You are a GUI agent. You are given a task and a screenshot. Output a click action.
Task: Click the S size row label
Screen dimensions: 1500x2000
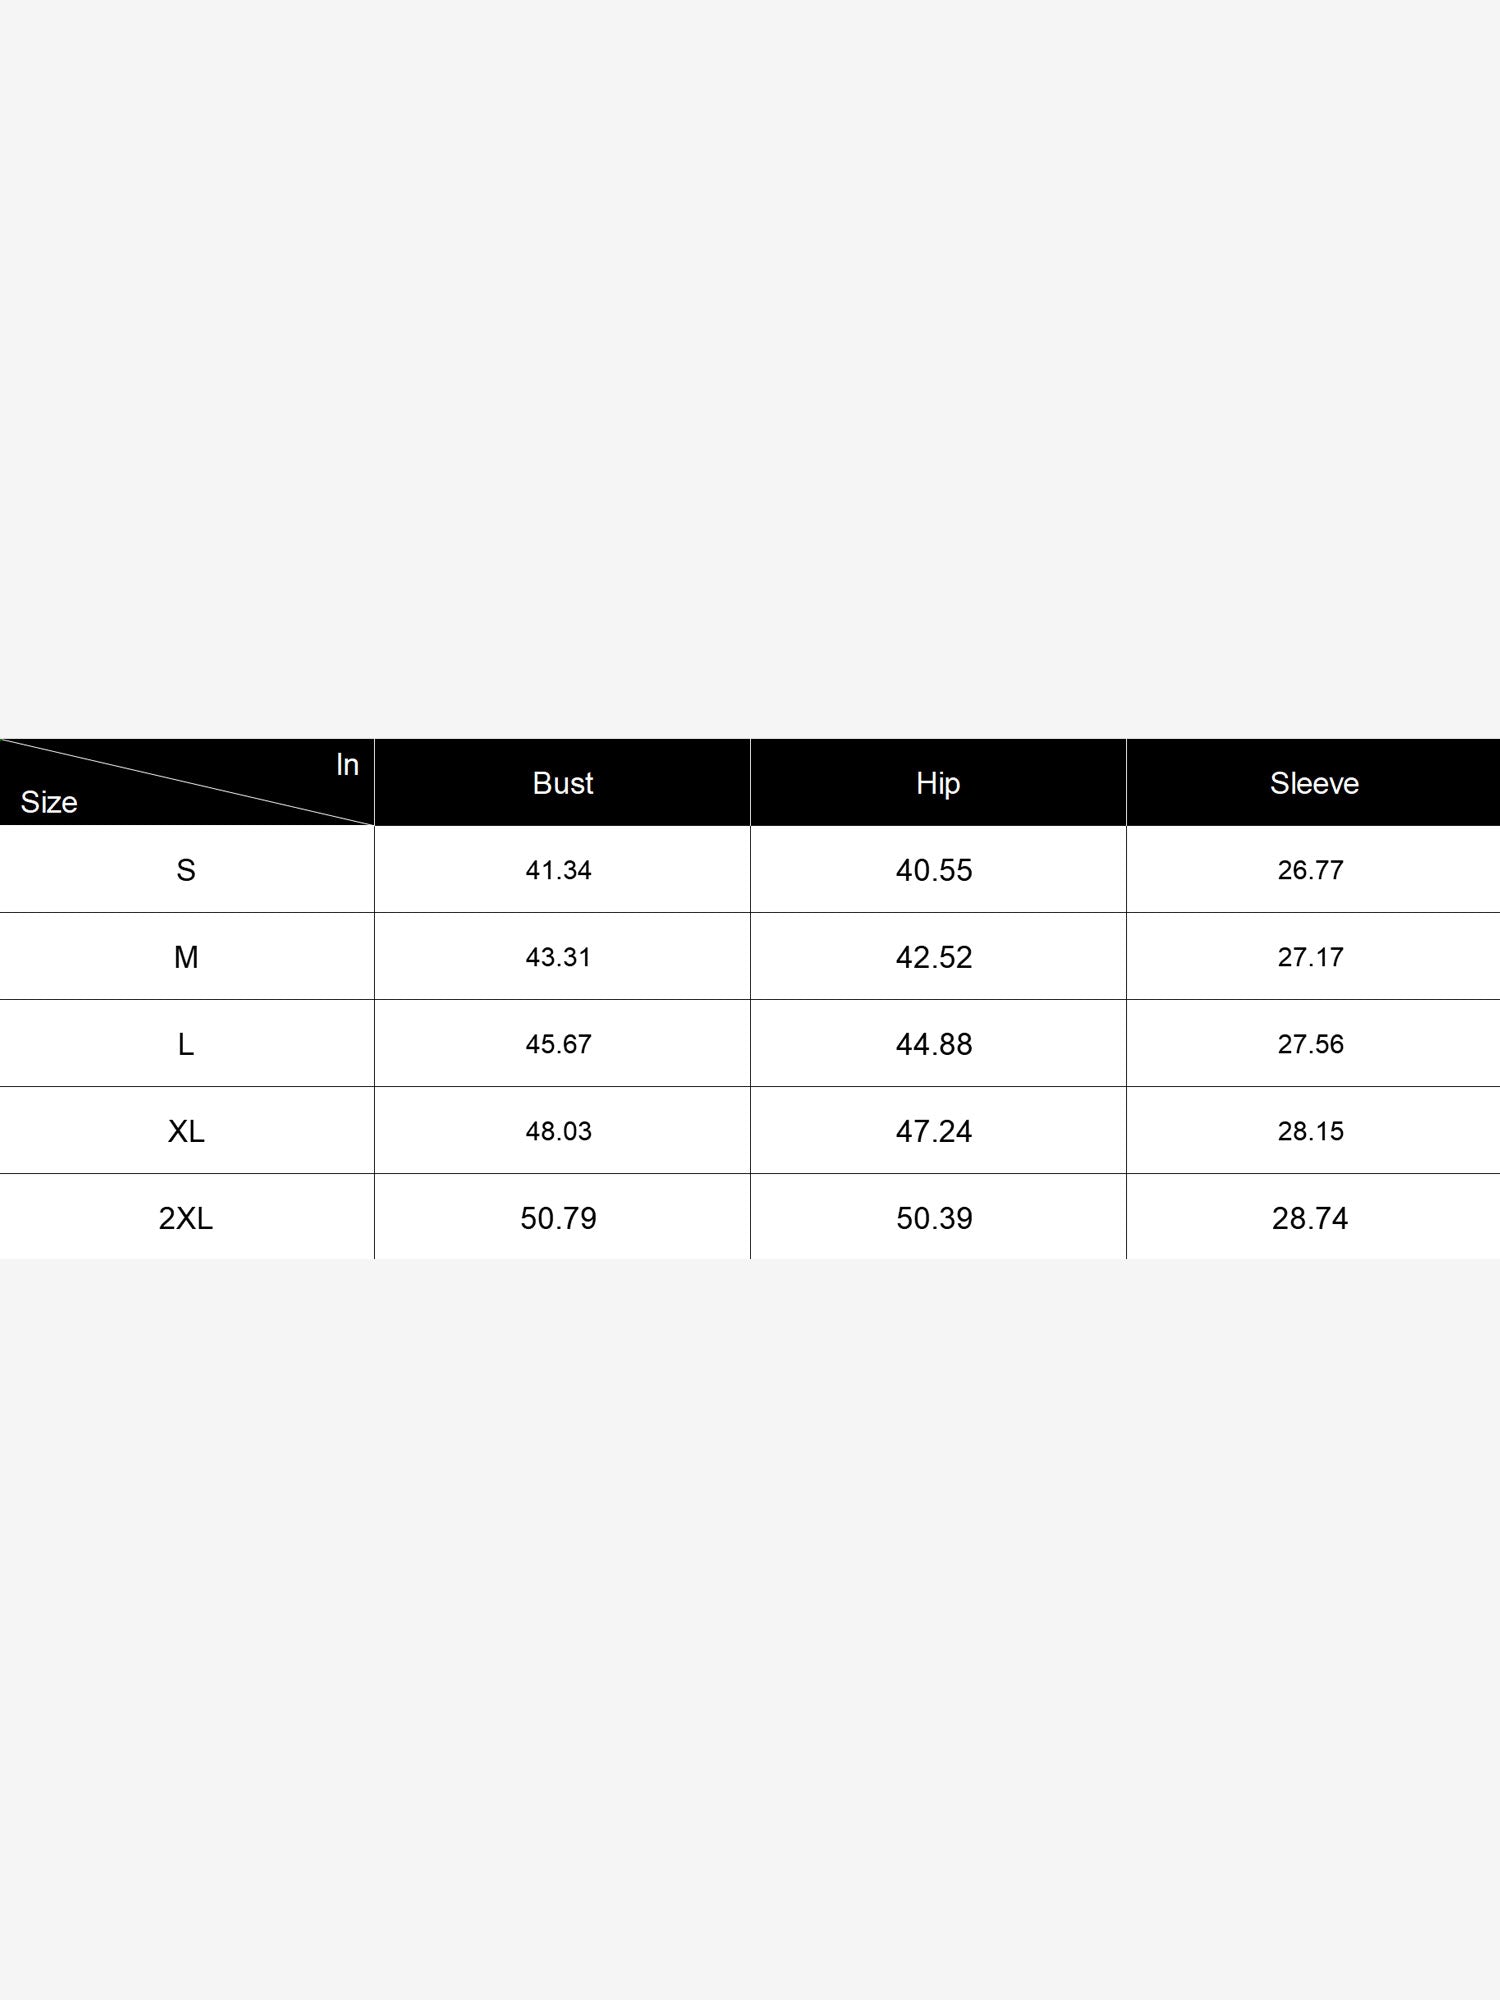point(186,870)
